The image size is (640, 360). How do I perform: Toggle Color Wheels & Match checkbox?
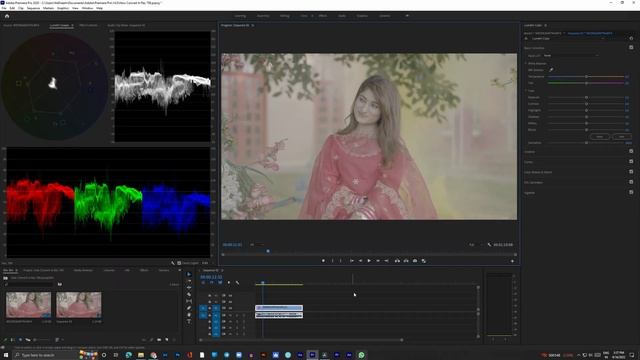pos(631,172)
